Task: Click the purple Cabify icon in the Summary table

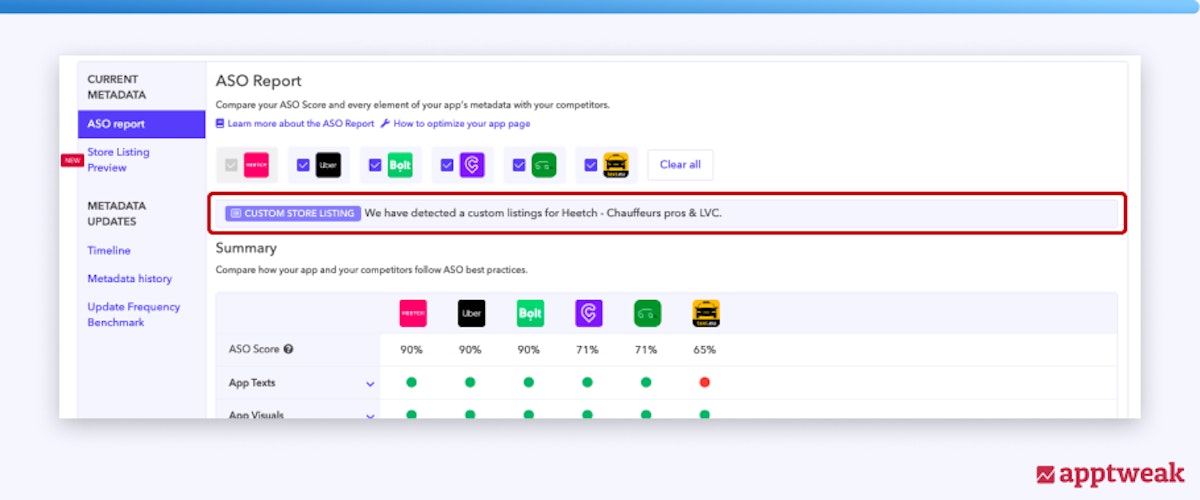Action: (588, 313)
